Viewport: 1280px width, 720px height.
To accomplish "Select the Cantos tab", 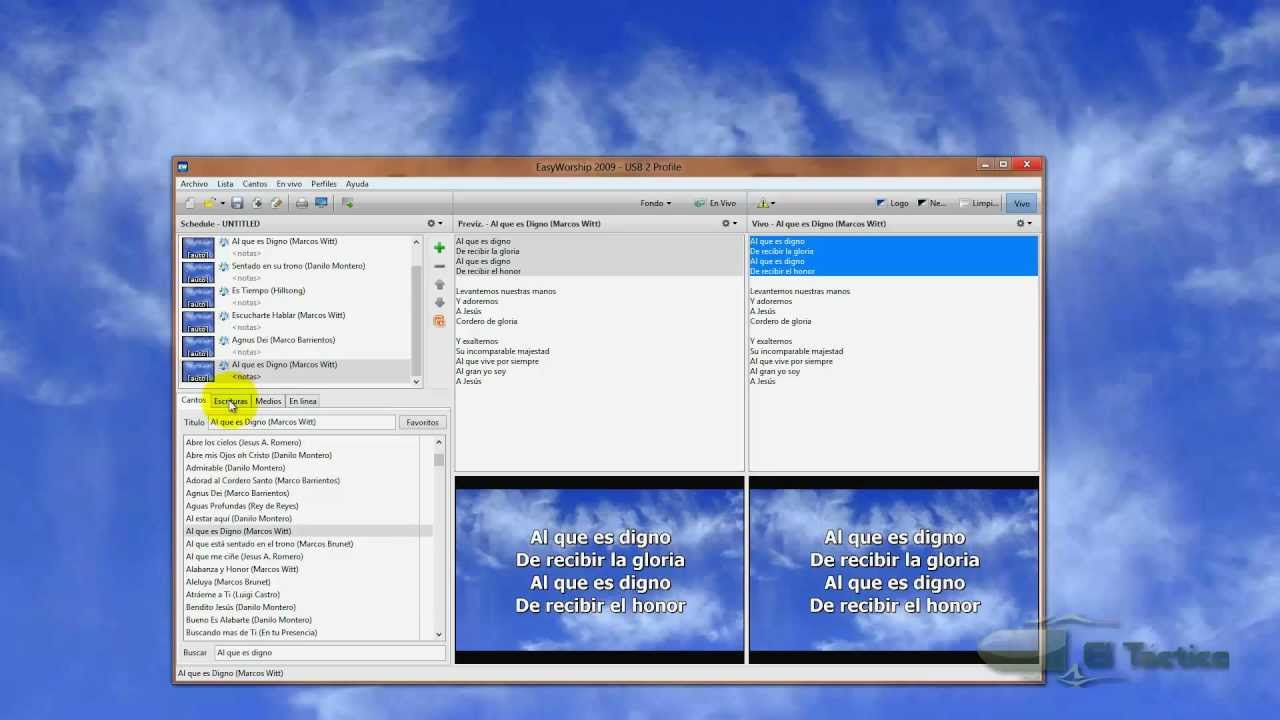I will pyautogui.click(x=193, y=400).
